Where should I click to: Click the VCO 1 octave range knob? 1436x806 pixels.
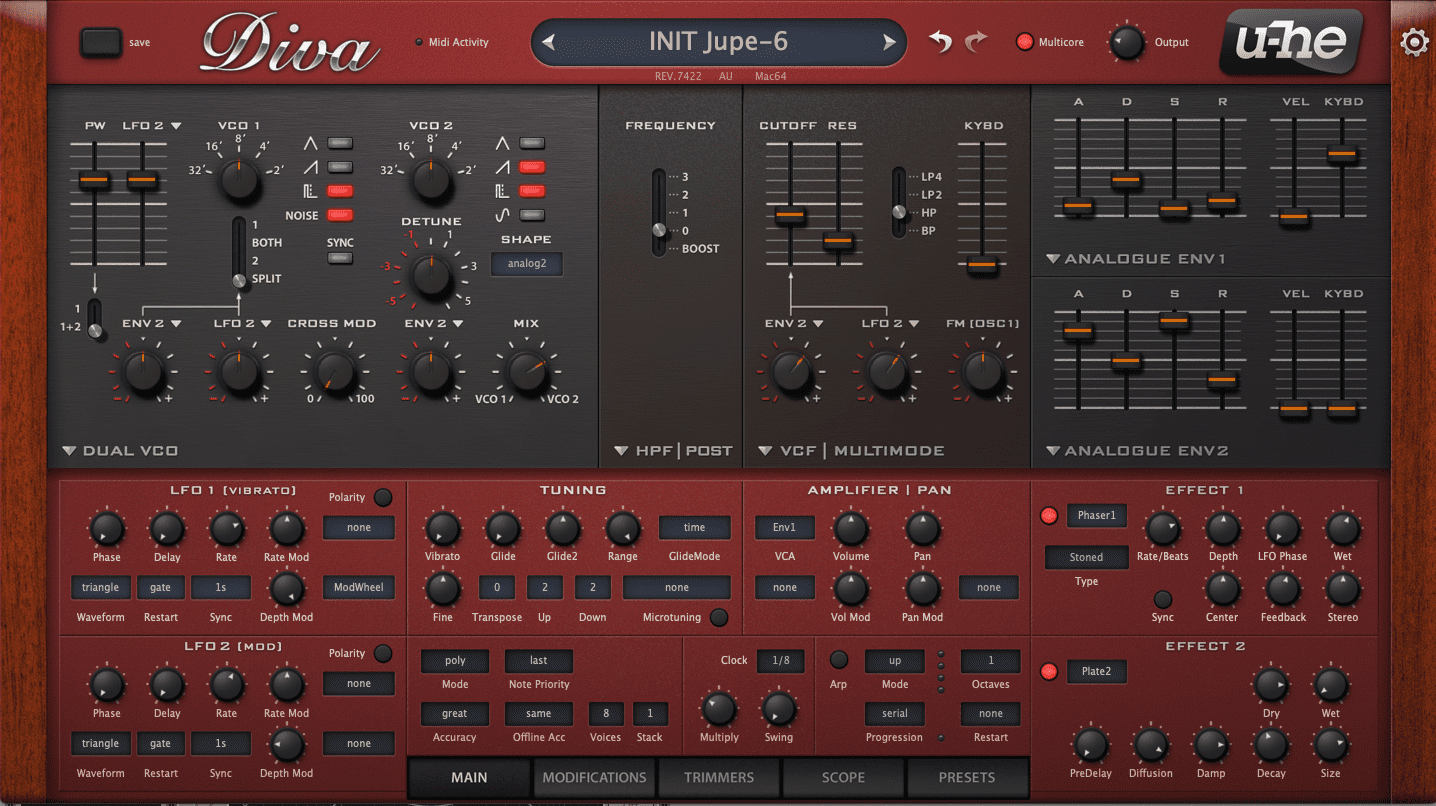pos(239,179)
